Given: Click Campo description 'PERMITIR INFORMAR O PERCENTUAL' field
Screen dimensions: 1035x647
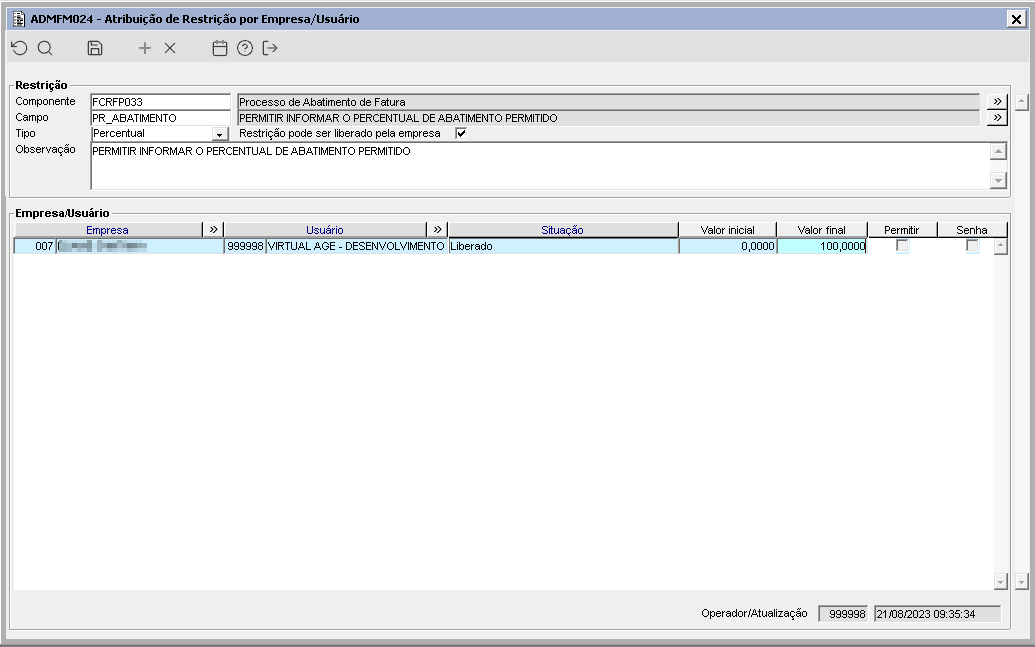Looking at the screenshot, I should 608,118.
